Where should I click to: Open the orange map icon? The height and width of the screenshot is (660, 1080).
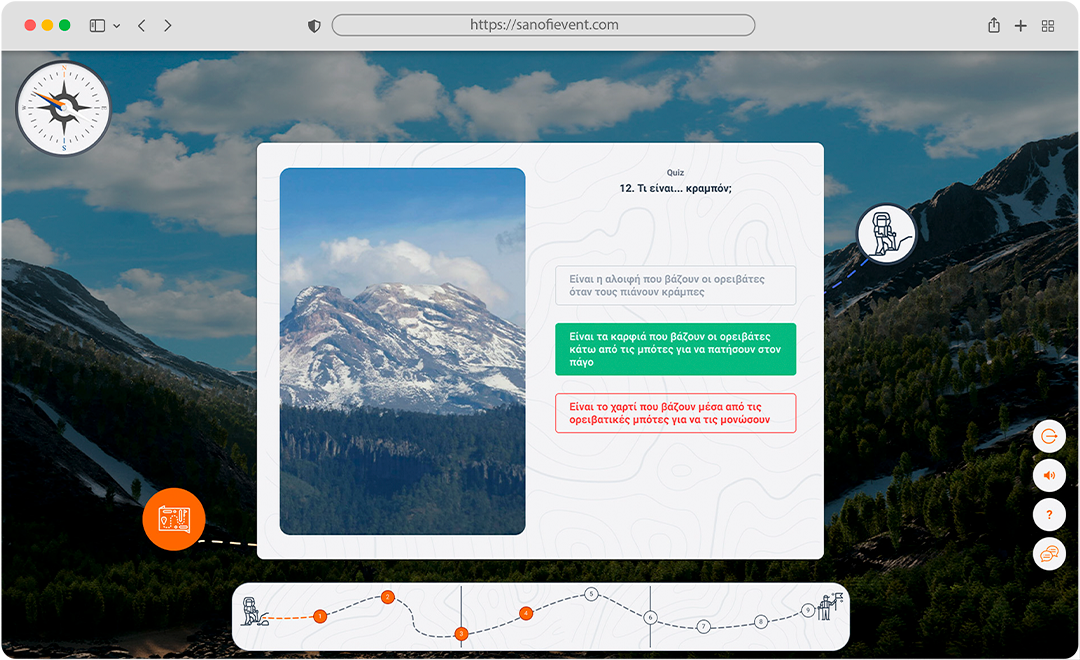click(x=174, y=519)
